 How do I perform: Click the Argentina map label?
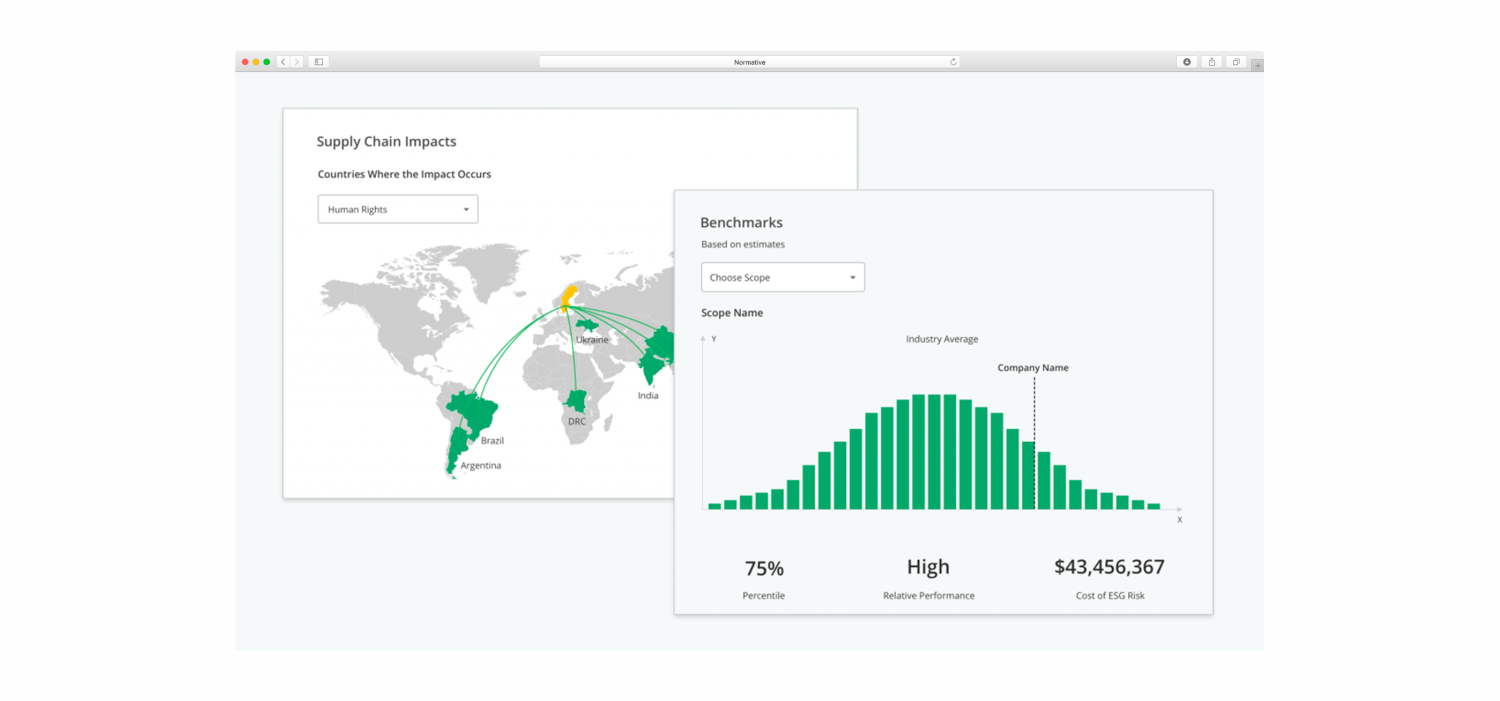[x=481, y=466]
